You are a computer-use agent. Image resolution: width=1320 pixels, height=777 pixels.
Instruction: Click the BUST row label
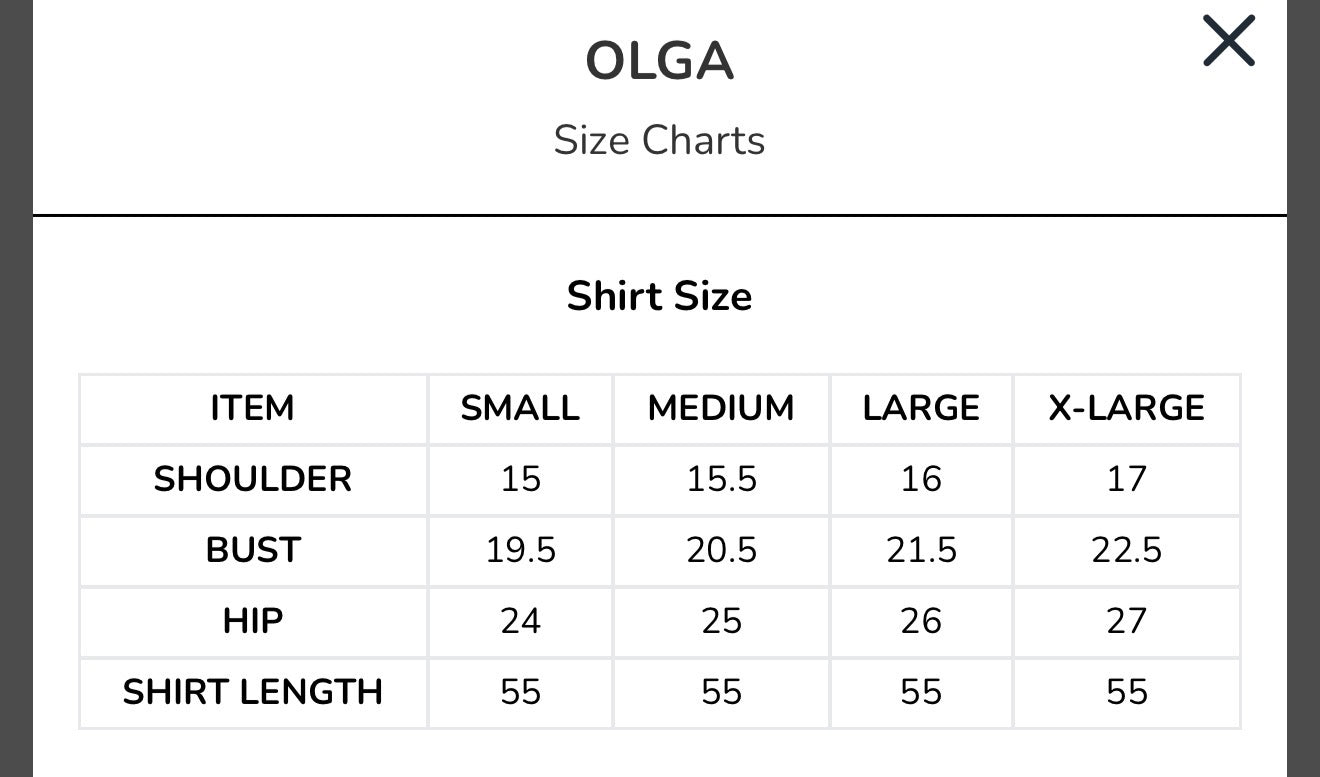coord(253,550)
